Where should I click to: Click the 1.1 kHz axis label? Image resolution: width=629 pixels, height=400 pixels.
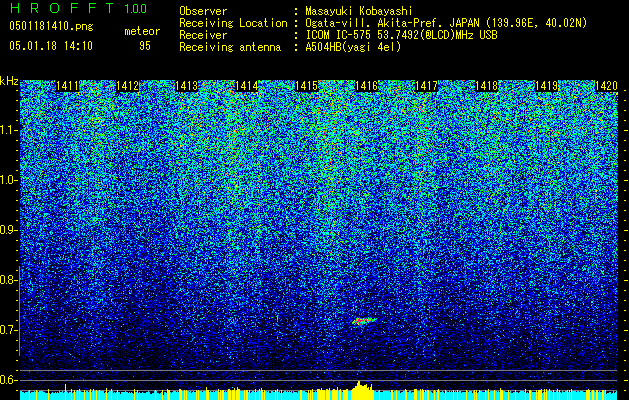tap(8, 130)
